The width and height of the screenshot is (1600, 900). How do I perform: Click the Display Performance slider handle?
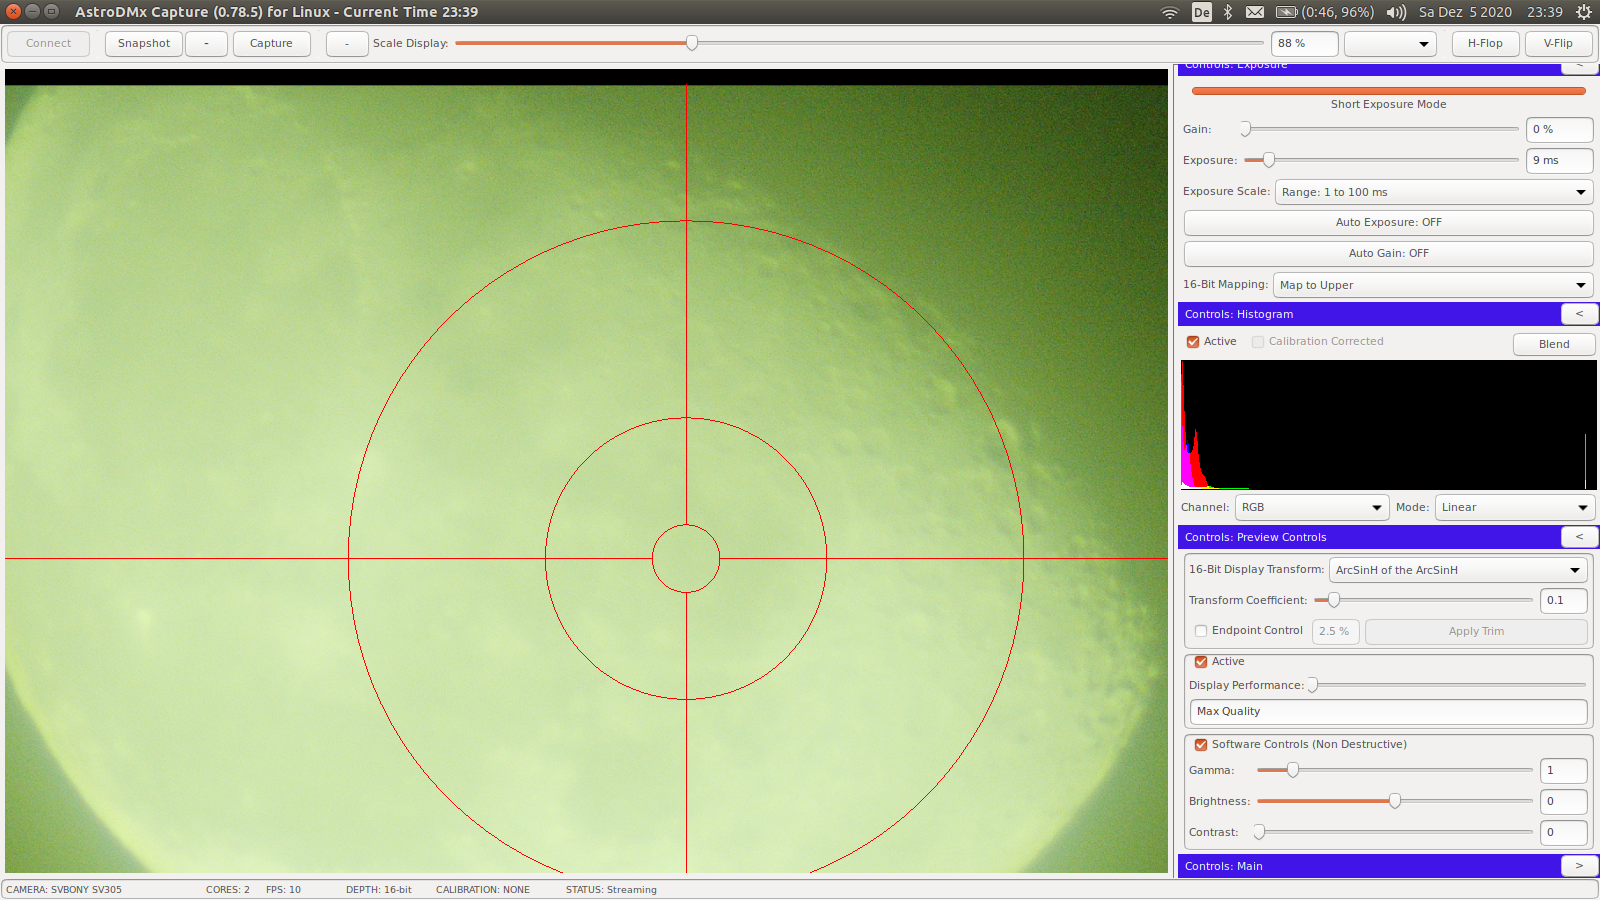pyautogui.click(x=1313, y=685)
